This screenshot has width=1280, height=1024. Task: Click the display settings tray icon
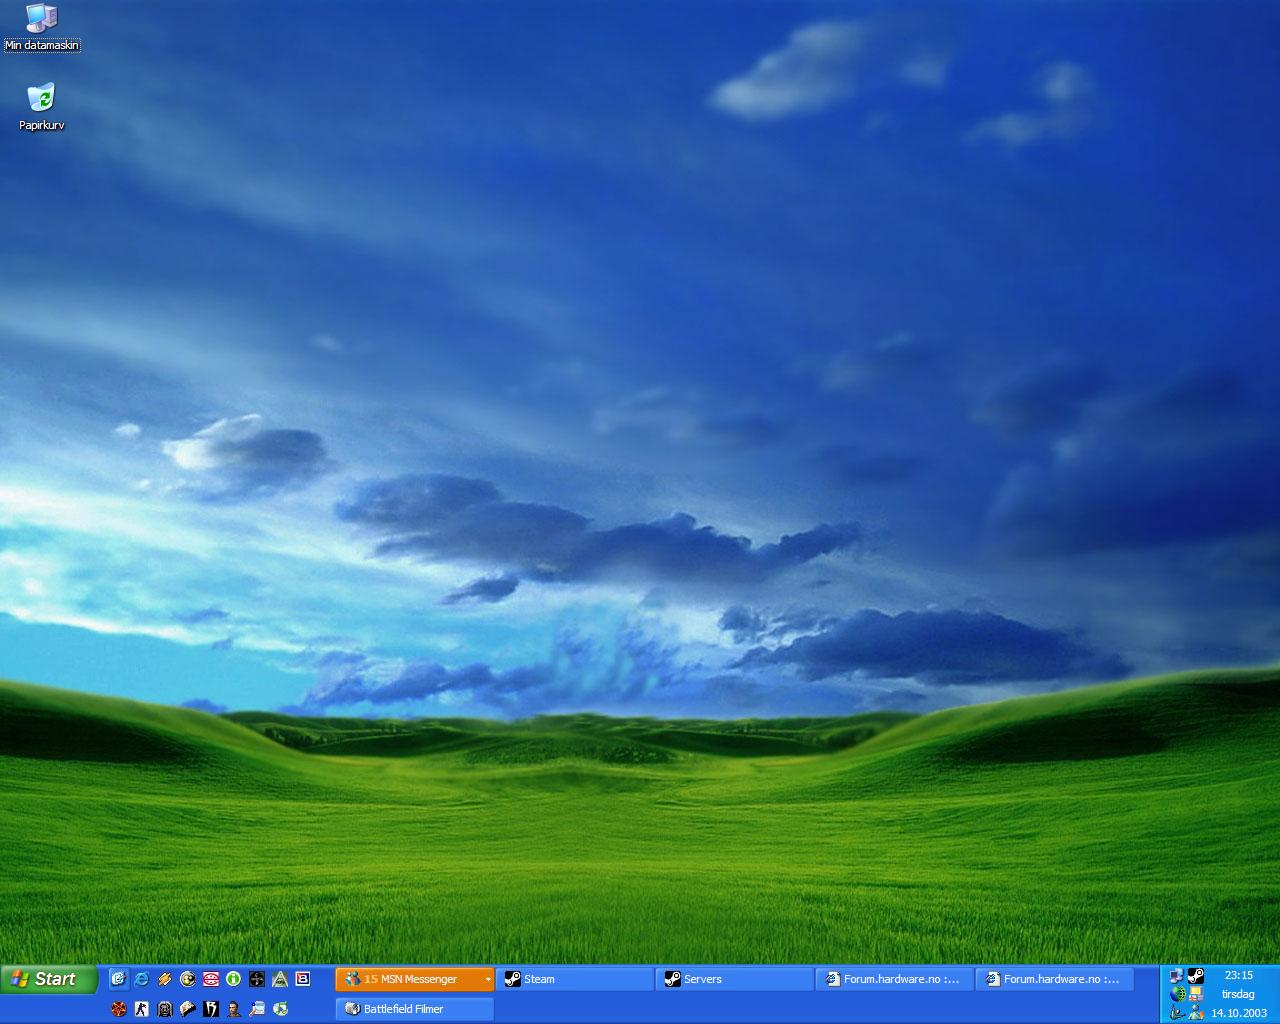1196,994
